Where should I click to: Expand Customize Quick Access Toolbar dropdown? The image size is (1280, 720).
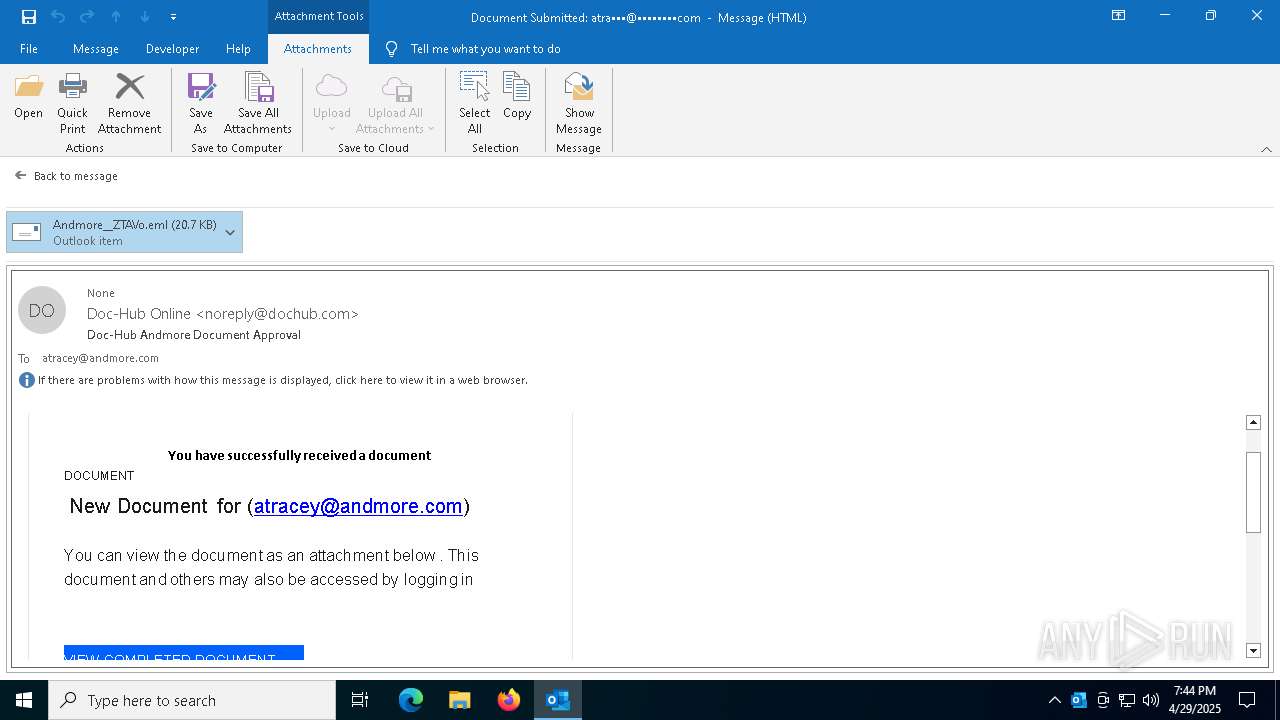coord(174,17)
